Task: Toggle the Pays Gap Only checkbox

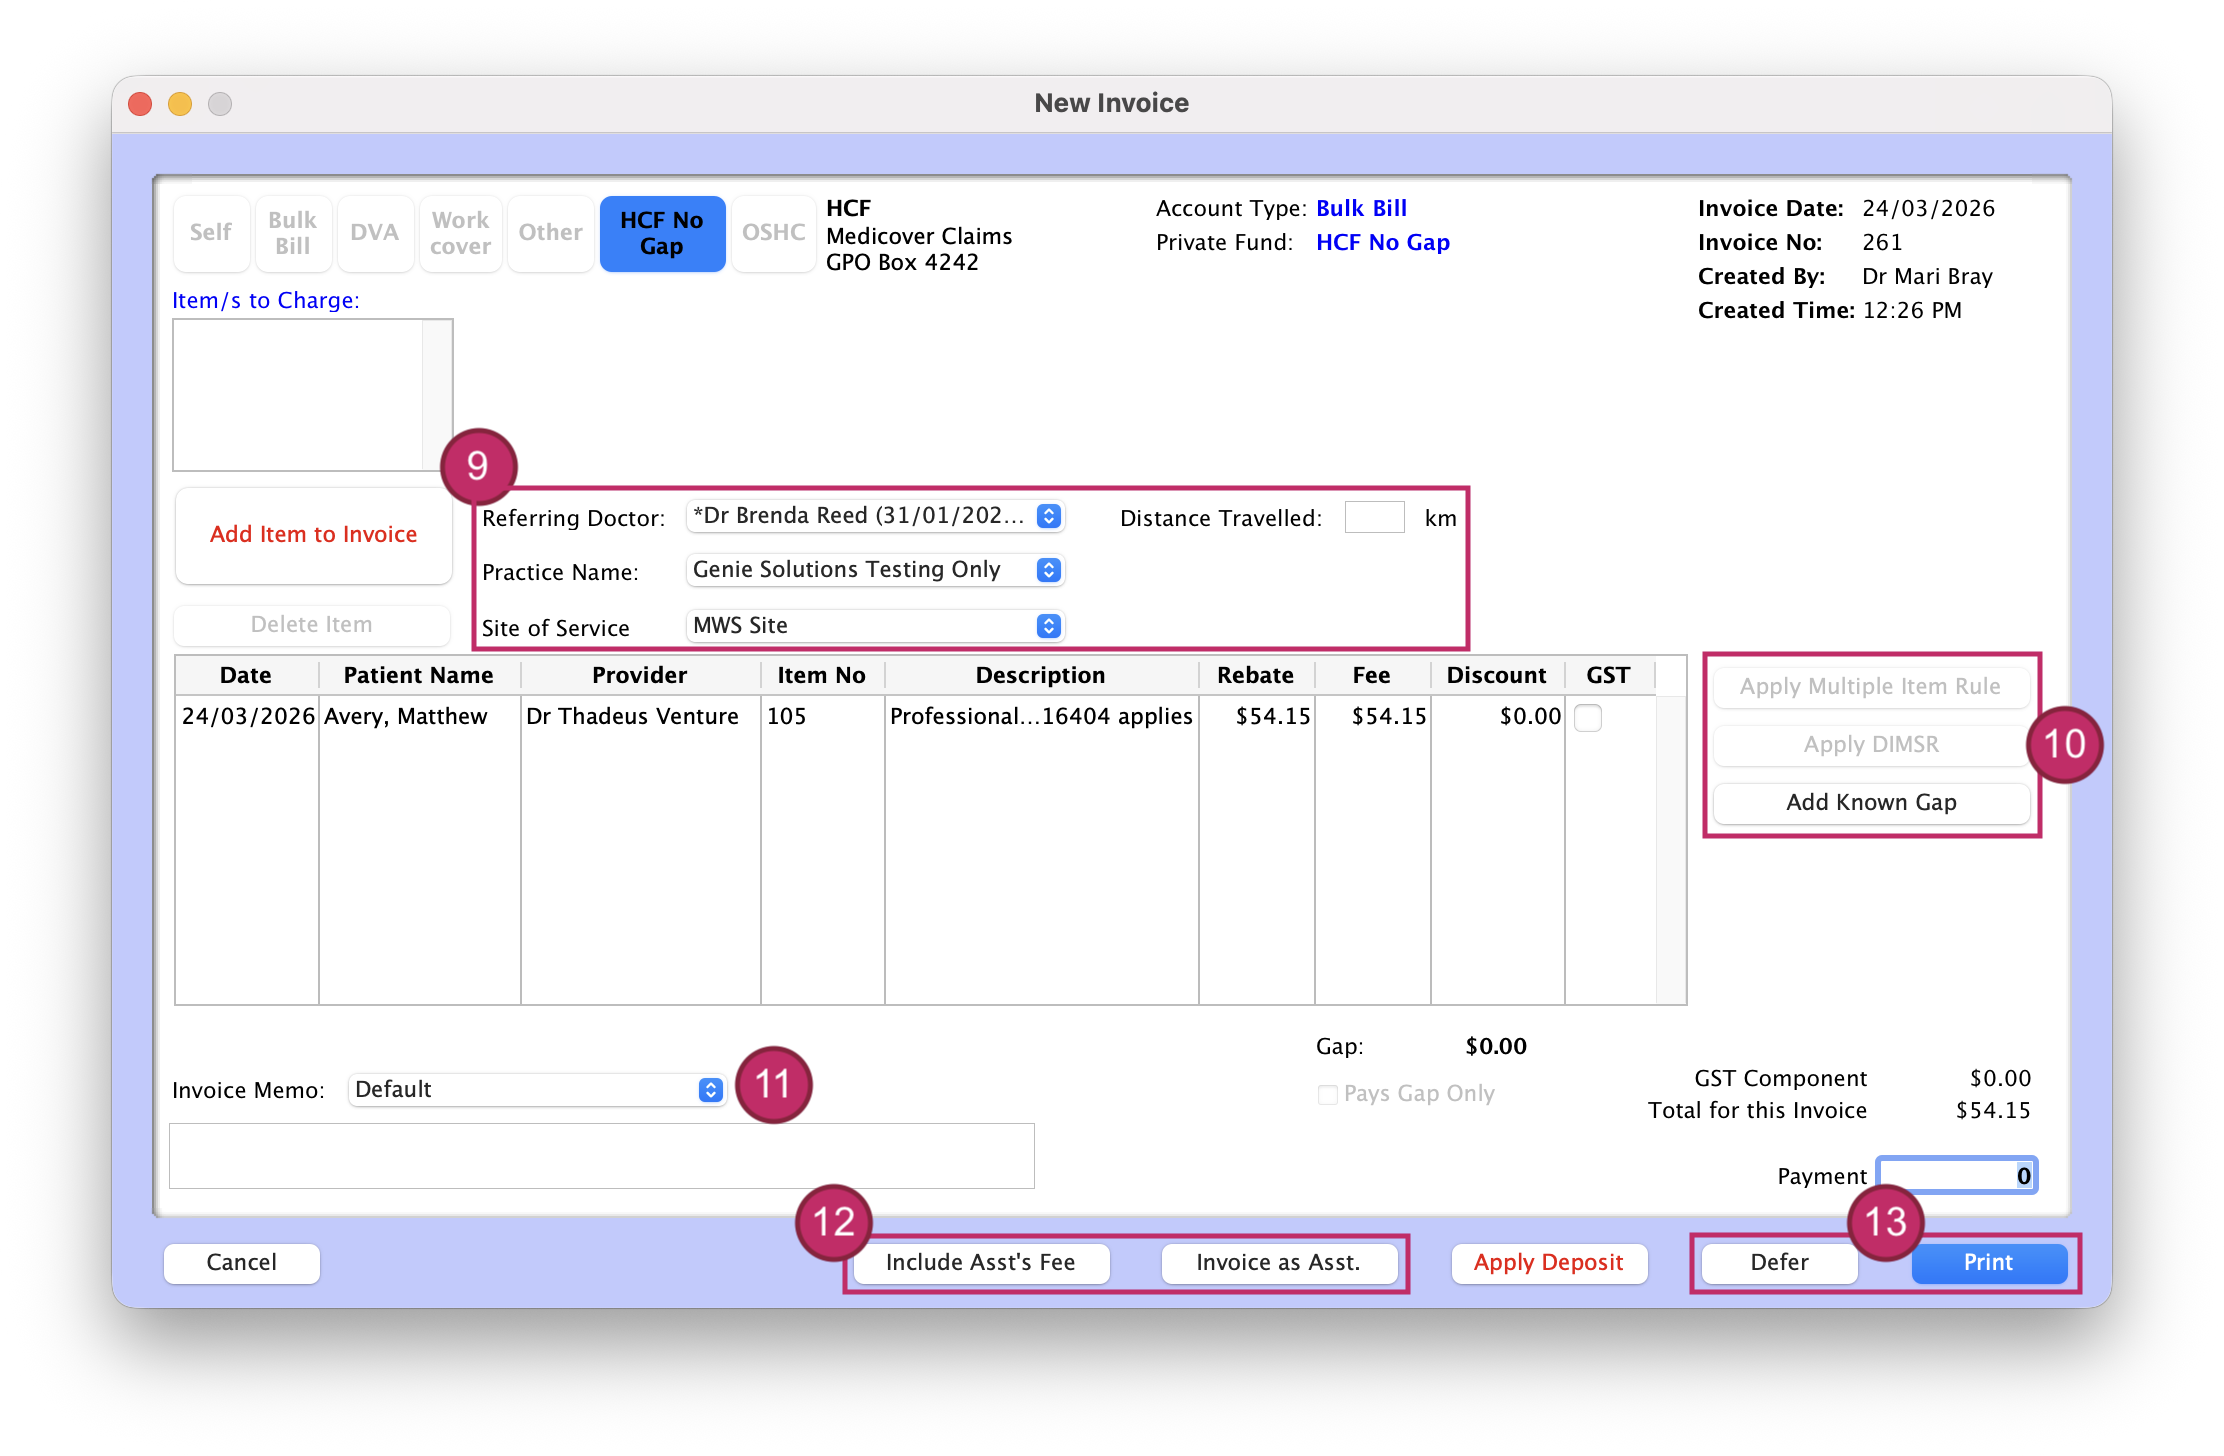Action: pyautogui.click(x=1328, y=1095)
